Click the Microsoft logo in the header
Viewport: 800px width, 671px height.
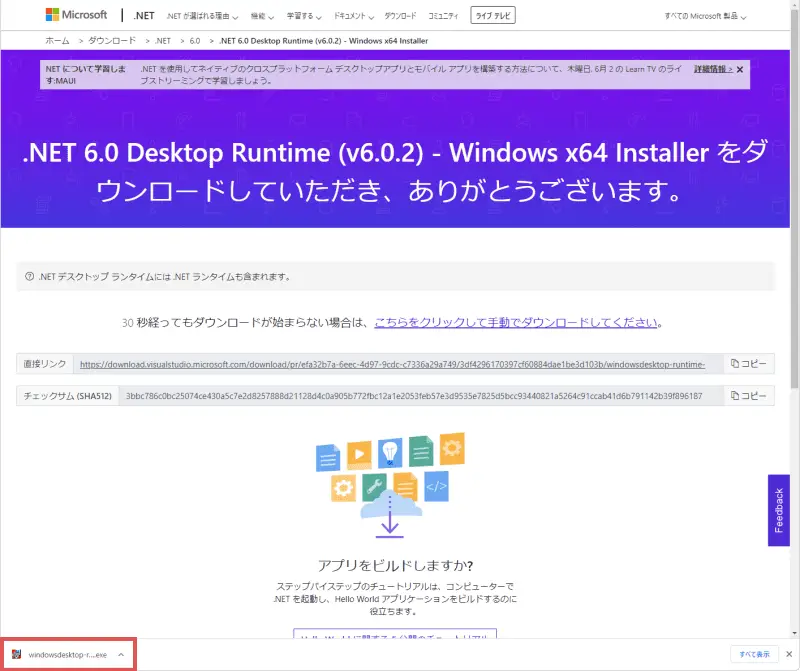(77, 15)
